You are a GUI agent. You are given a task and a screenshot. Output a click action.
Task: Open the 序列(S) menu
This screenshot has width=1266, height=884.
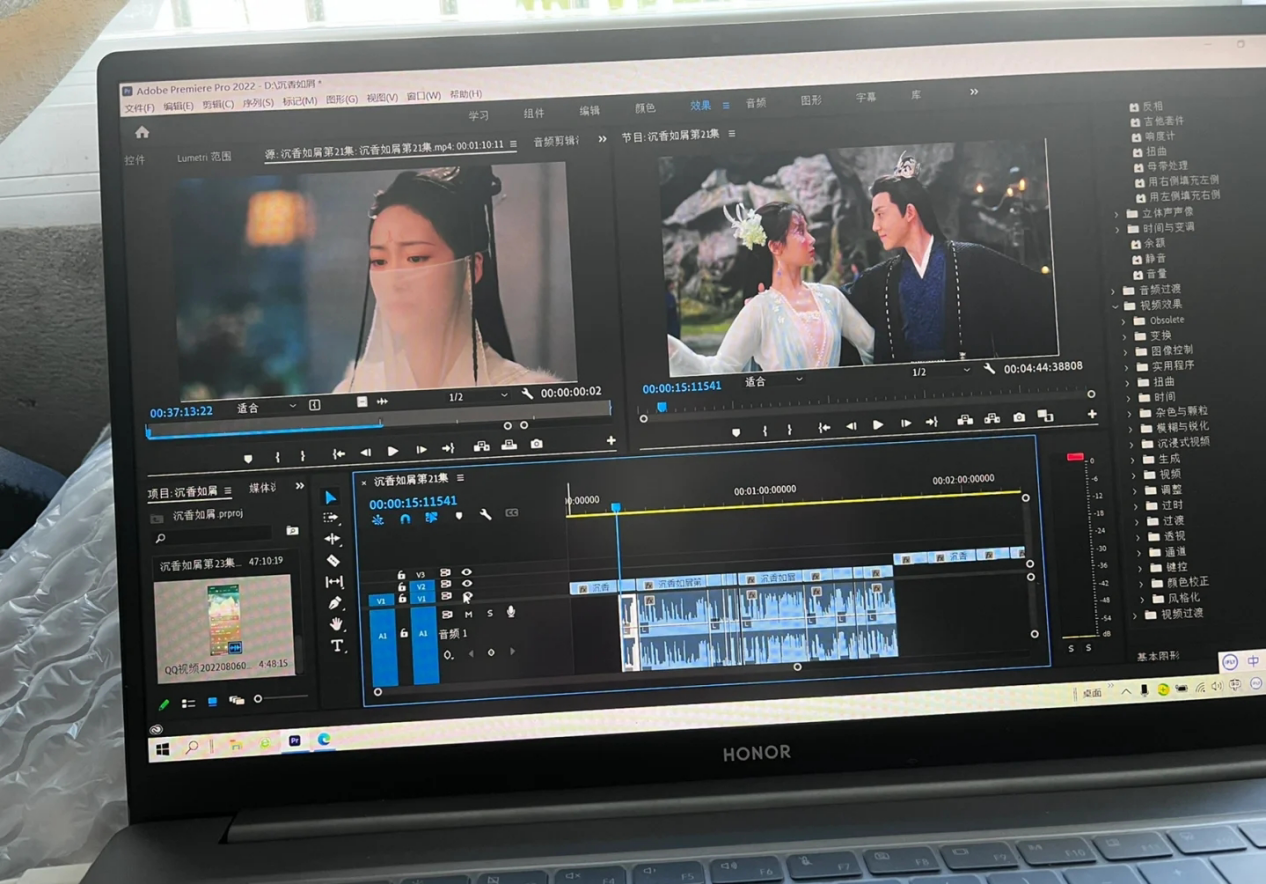(x=258, y=103)
